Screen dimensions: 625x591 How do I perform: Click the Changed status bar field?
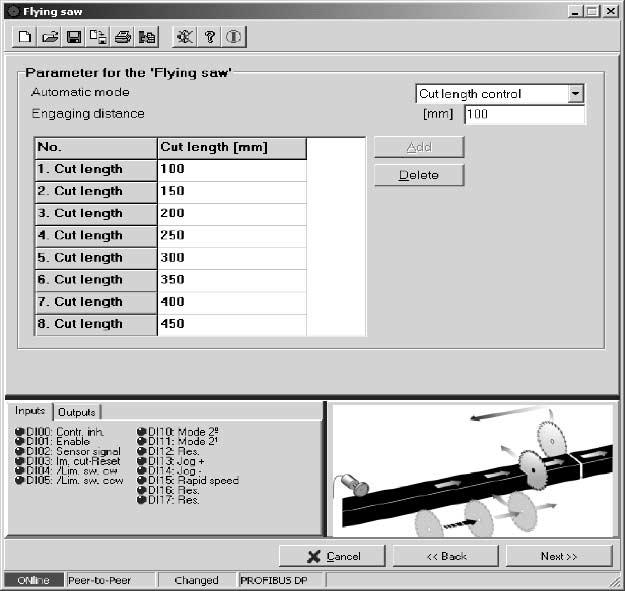click(x=197, y=580)
